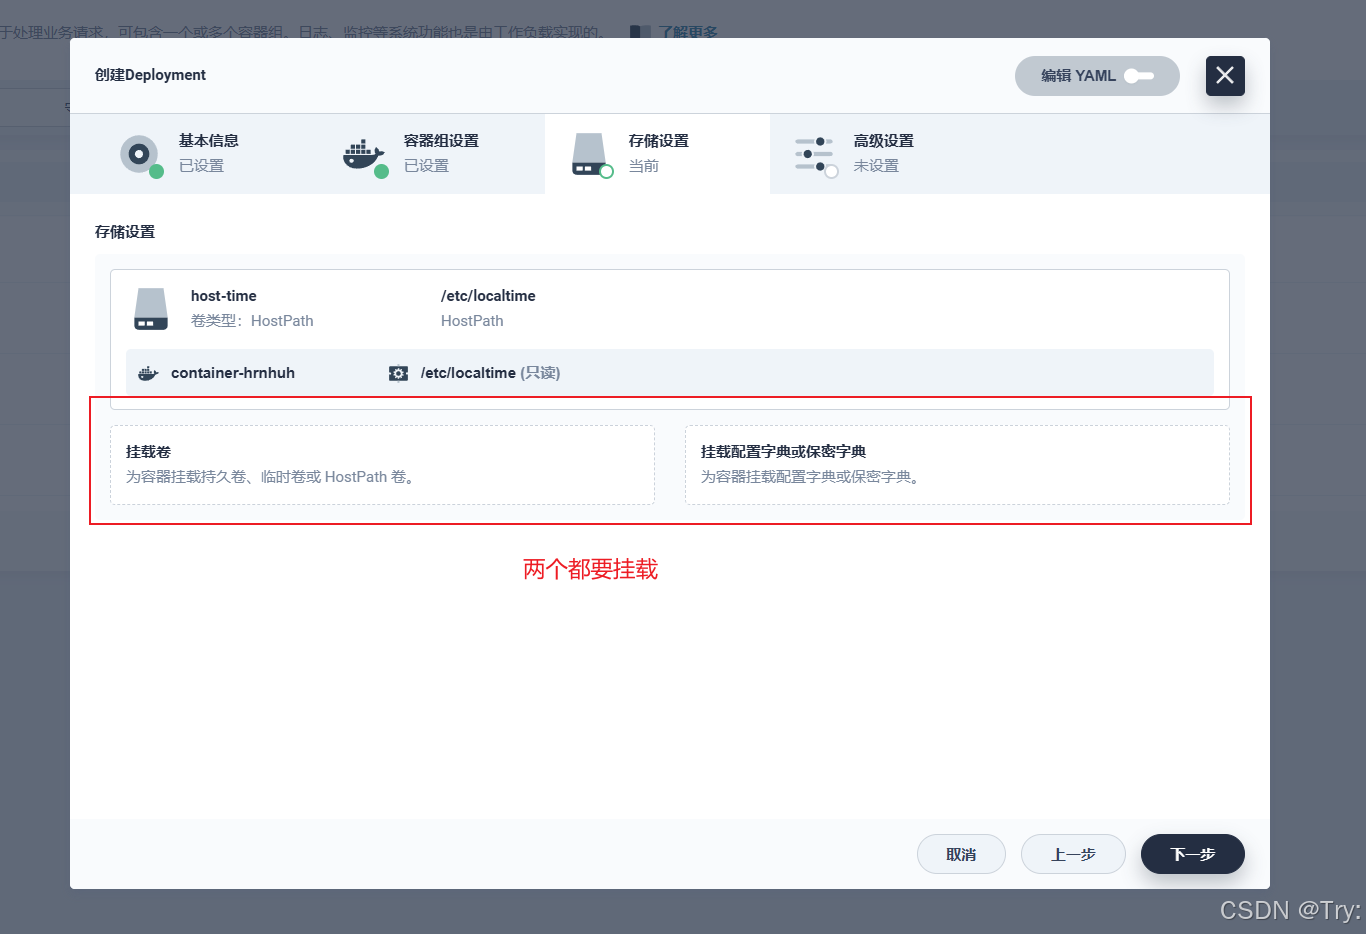Viewport: 1366px width, 934px height.
Task: Click 挂载卷 to add a volume mount
Action: [x=382, y=464]
